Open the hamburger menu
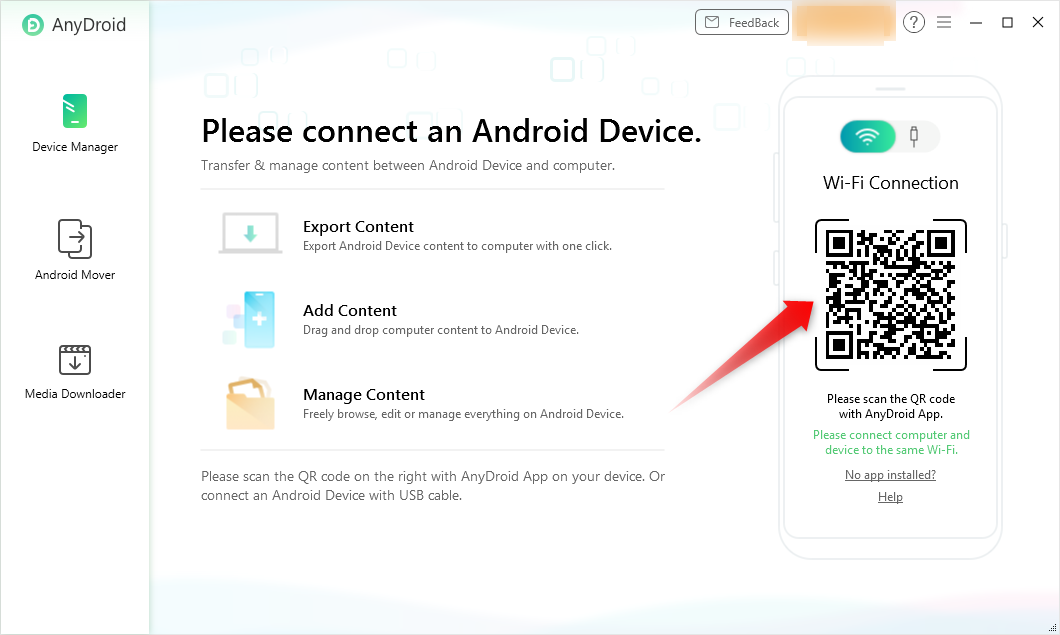This screenshot has width=1060, height=635. pos(943,22)
